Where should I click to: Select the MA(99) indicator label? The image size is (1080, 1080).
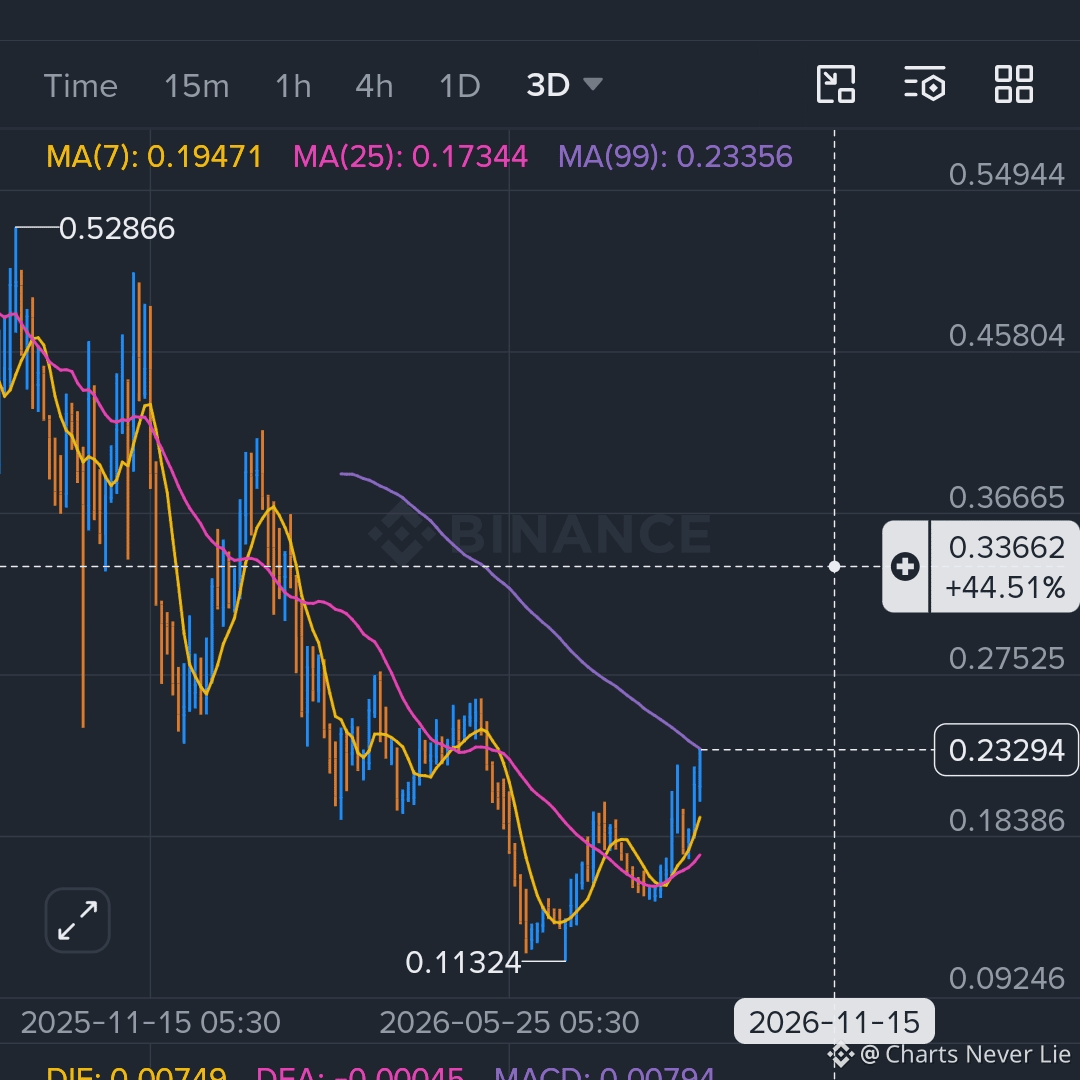[x=675, y=156]
